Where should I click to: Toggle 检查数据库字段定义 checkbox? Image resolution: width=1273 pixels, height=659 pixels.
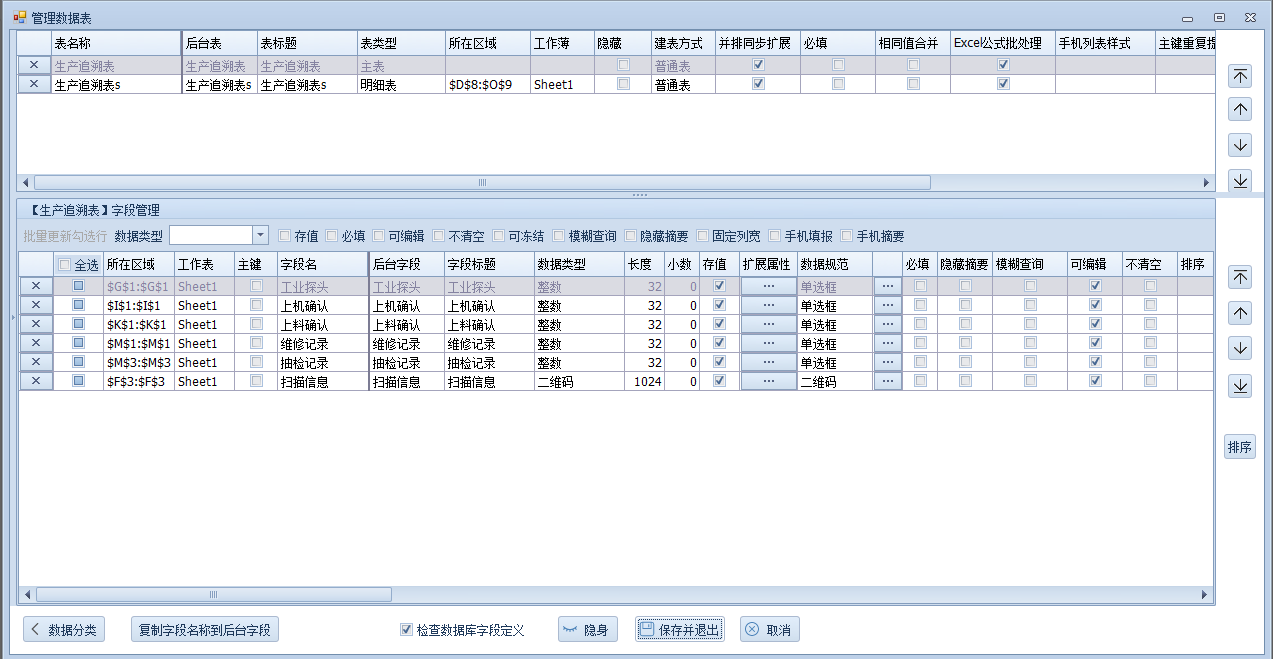406,630
